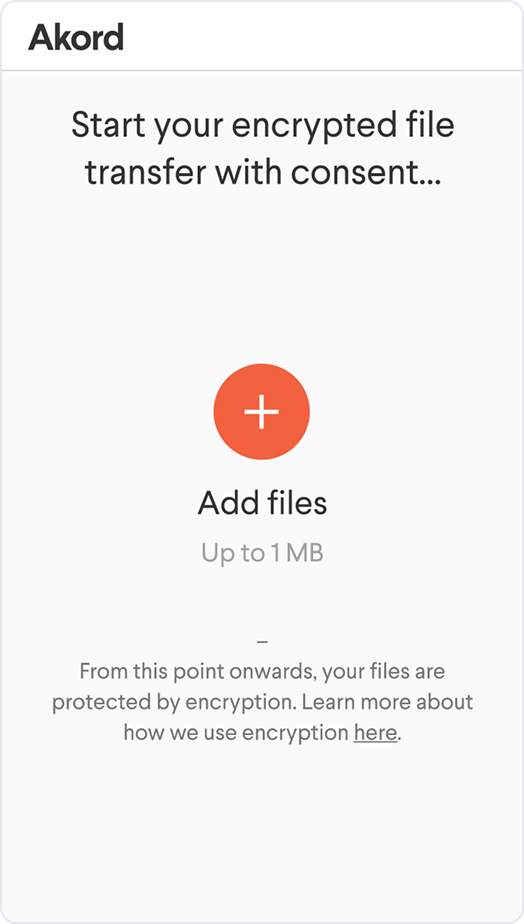
Task: Open the Akord logo in the header
Action: pyautogui.click(x=76, y=37)
